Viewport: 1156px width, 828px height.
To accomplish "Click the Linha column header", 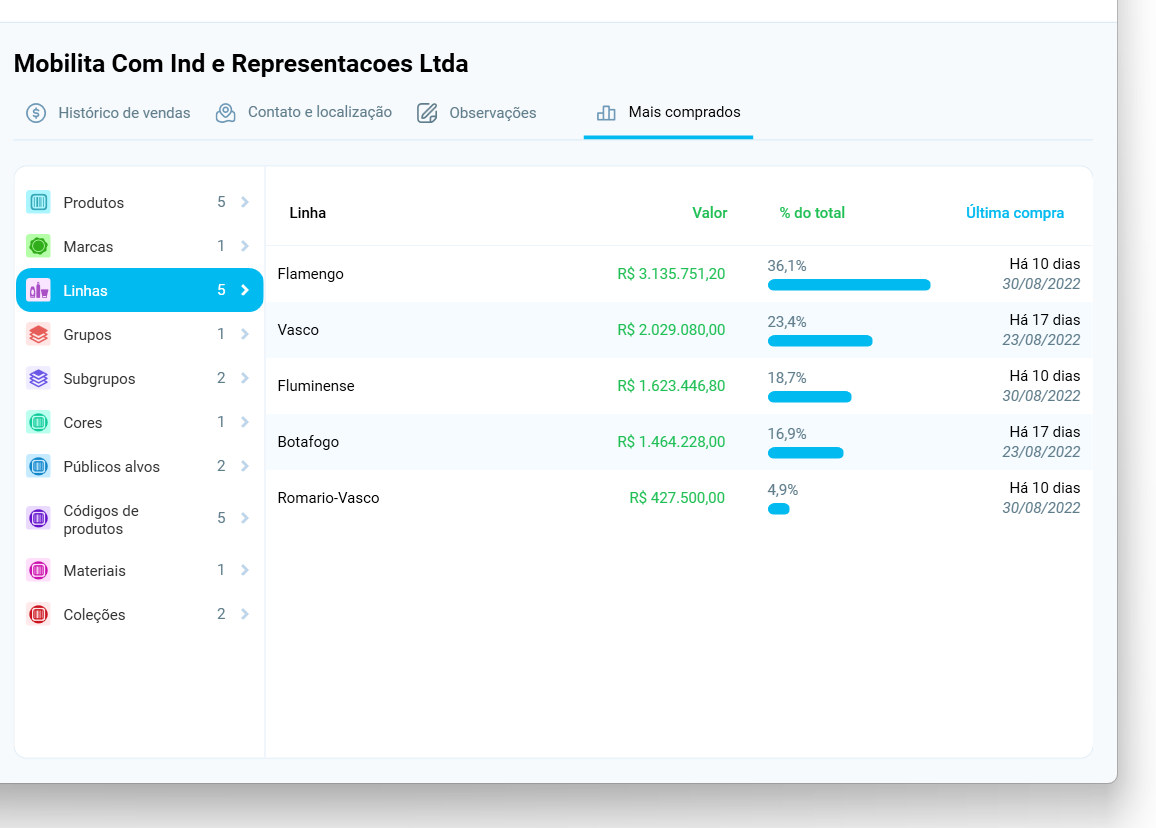I will tap(307, 213).
